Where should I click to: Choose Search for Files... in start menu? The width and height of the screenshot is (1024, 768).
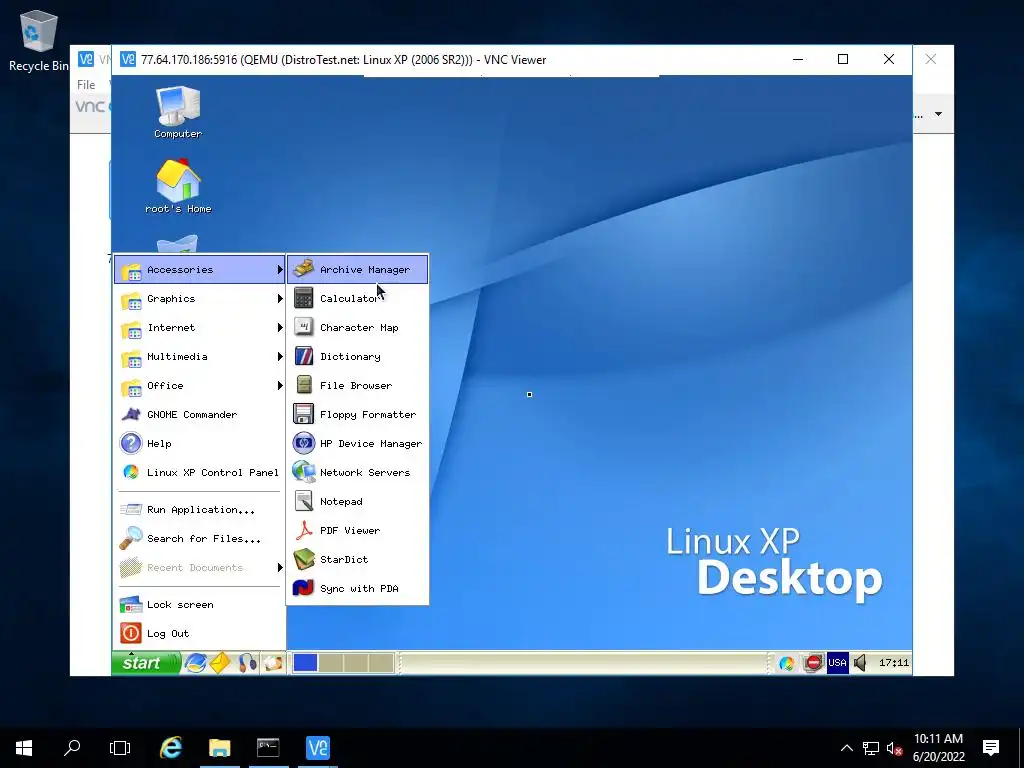click(200, 539)
